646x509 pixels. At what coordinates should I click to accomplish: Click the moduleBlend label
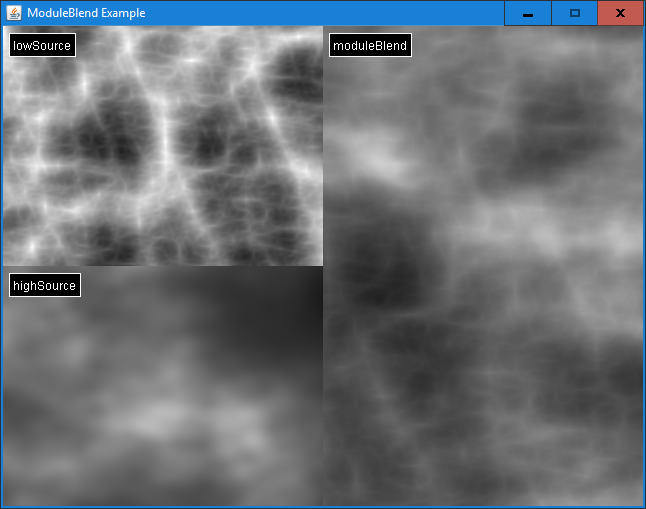[x=370, y=45]
